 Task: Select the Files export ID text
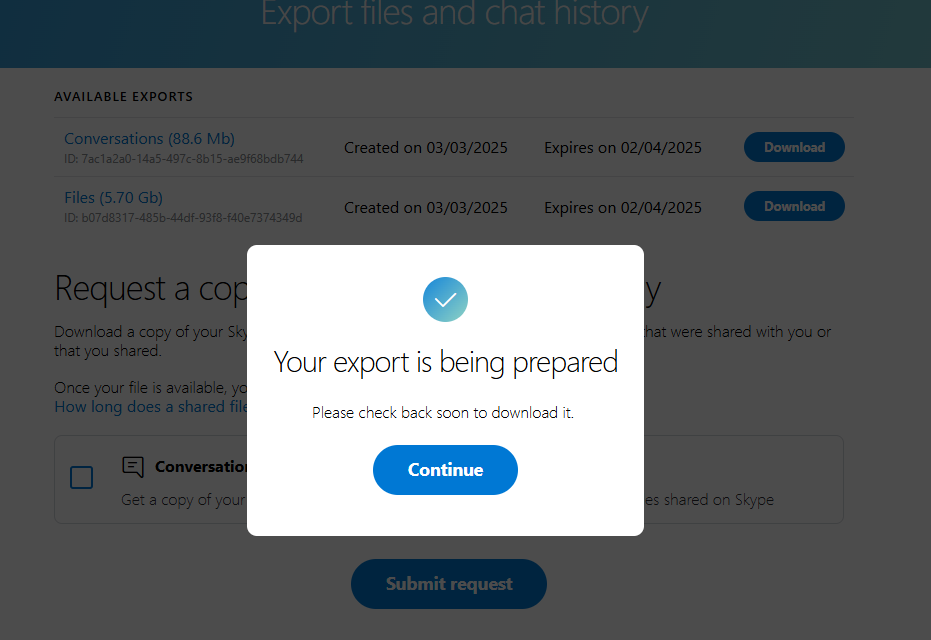pyautogui.click(x=183, y=218)
